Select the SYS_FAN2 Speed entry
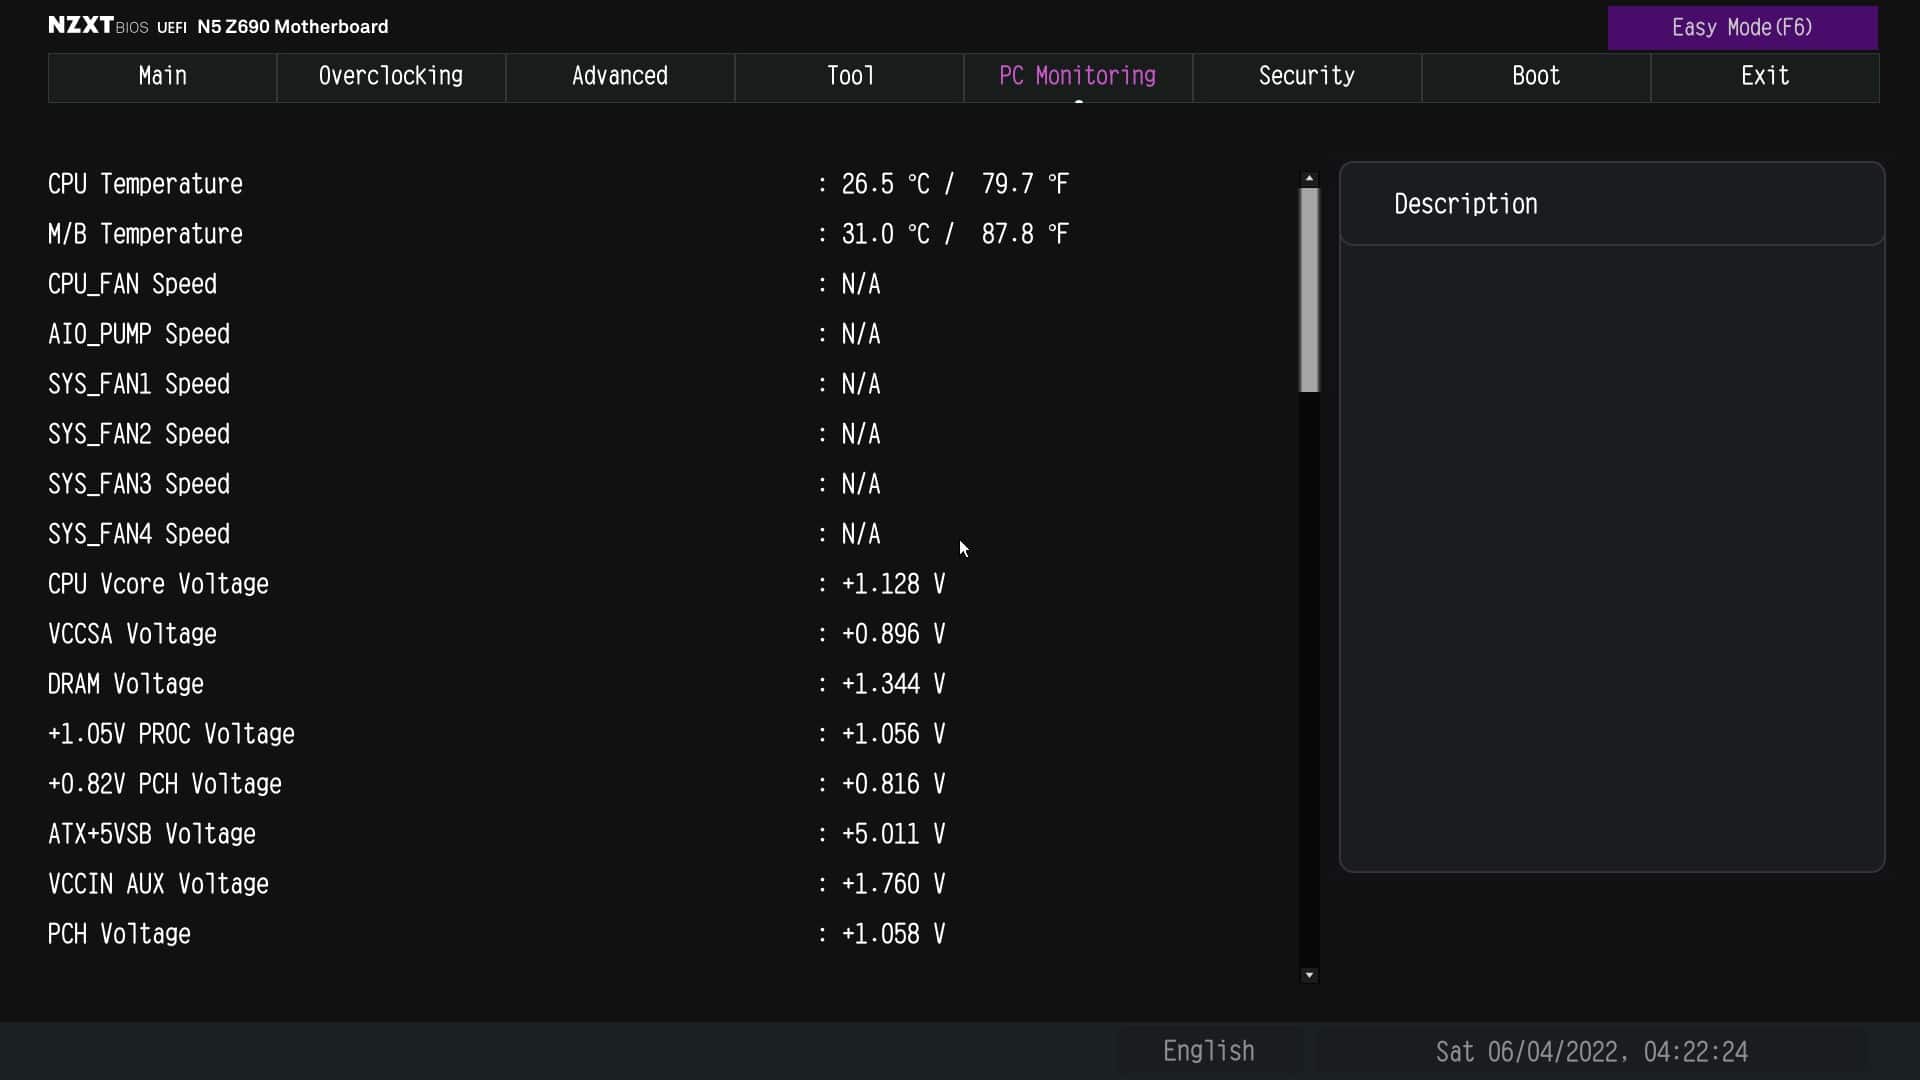This screenshot has height=1080, width=1920. [x=670, y=434]
